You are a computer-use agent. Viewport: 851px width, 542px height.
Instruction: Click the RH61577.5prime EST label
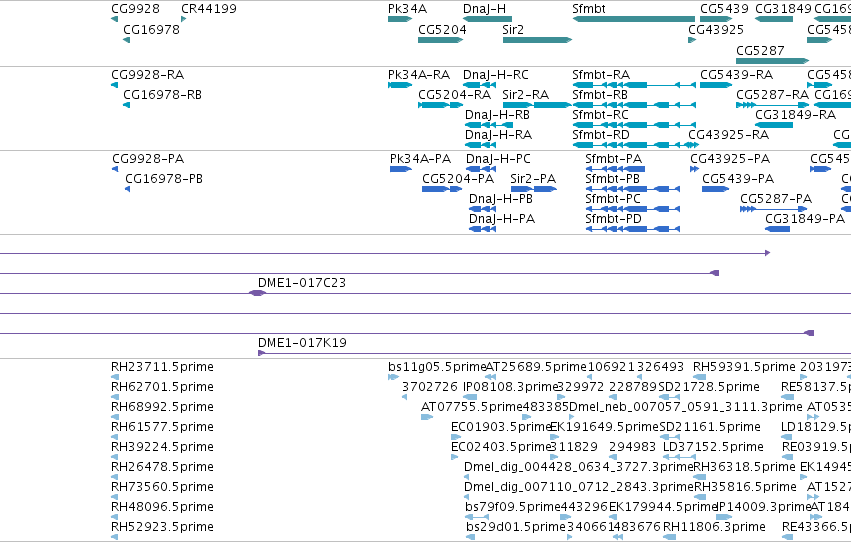click(x=162, y=428)
